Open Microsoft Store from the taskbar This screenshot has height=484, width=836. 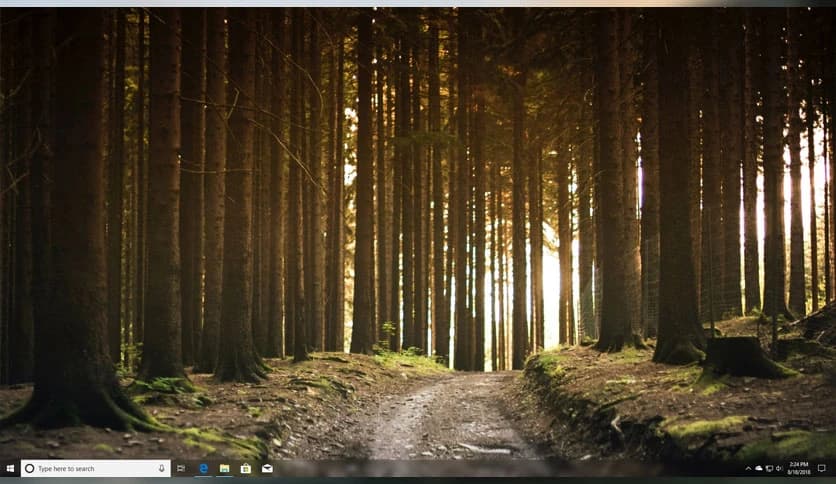(x=246, y=469)
